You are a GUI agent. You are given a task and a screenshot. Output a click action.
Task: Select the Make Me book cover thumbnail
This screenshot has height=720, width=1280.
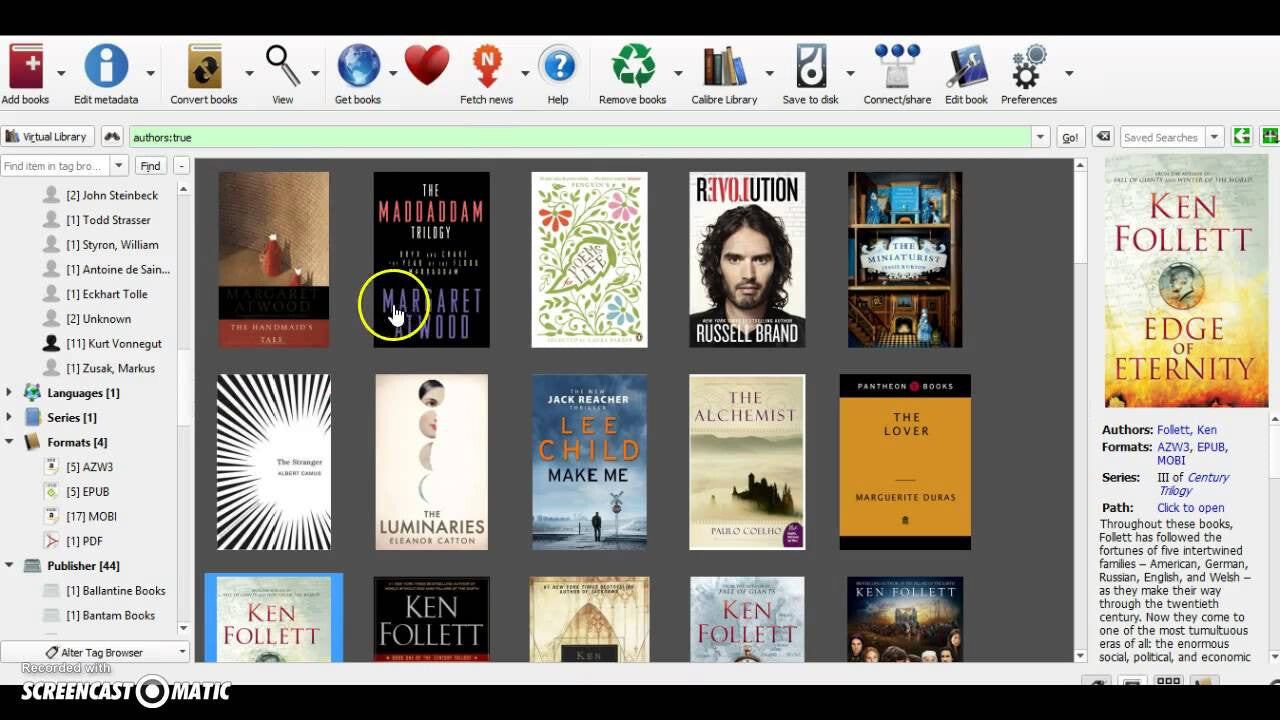tap(589, 461)
